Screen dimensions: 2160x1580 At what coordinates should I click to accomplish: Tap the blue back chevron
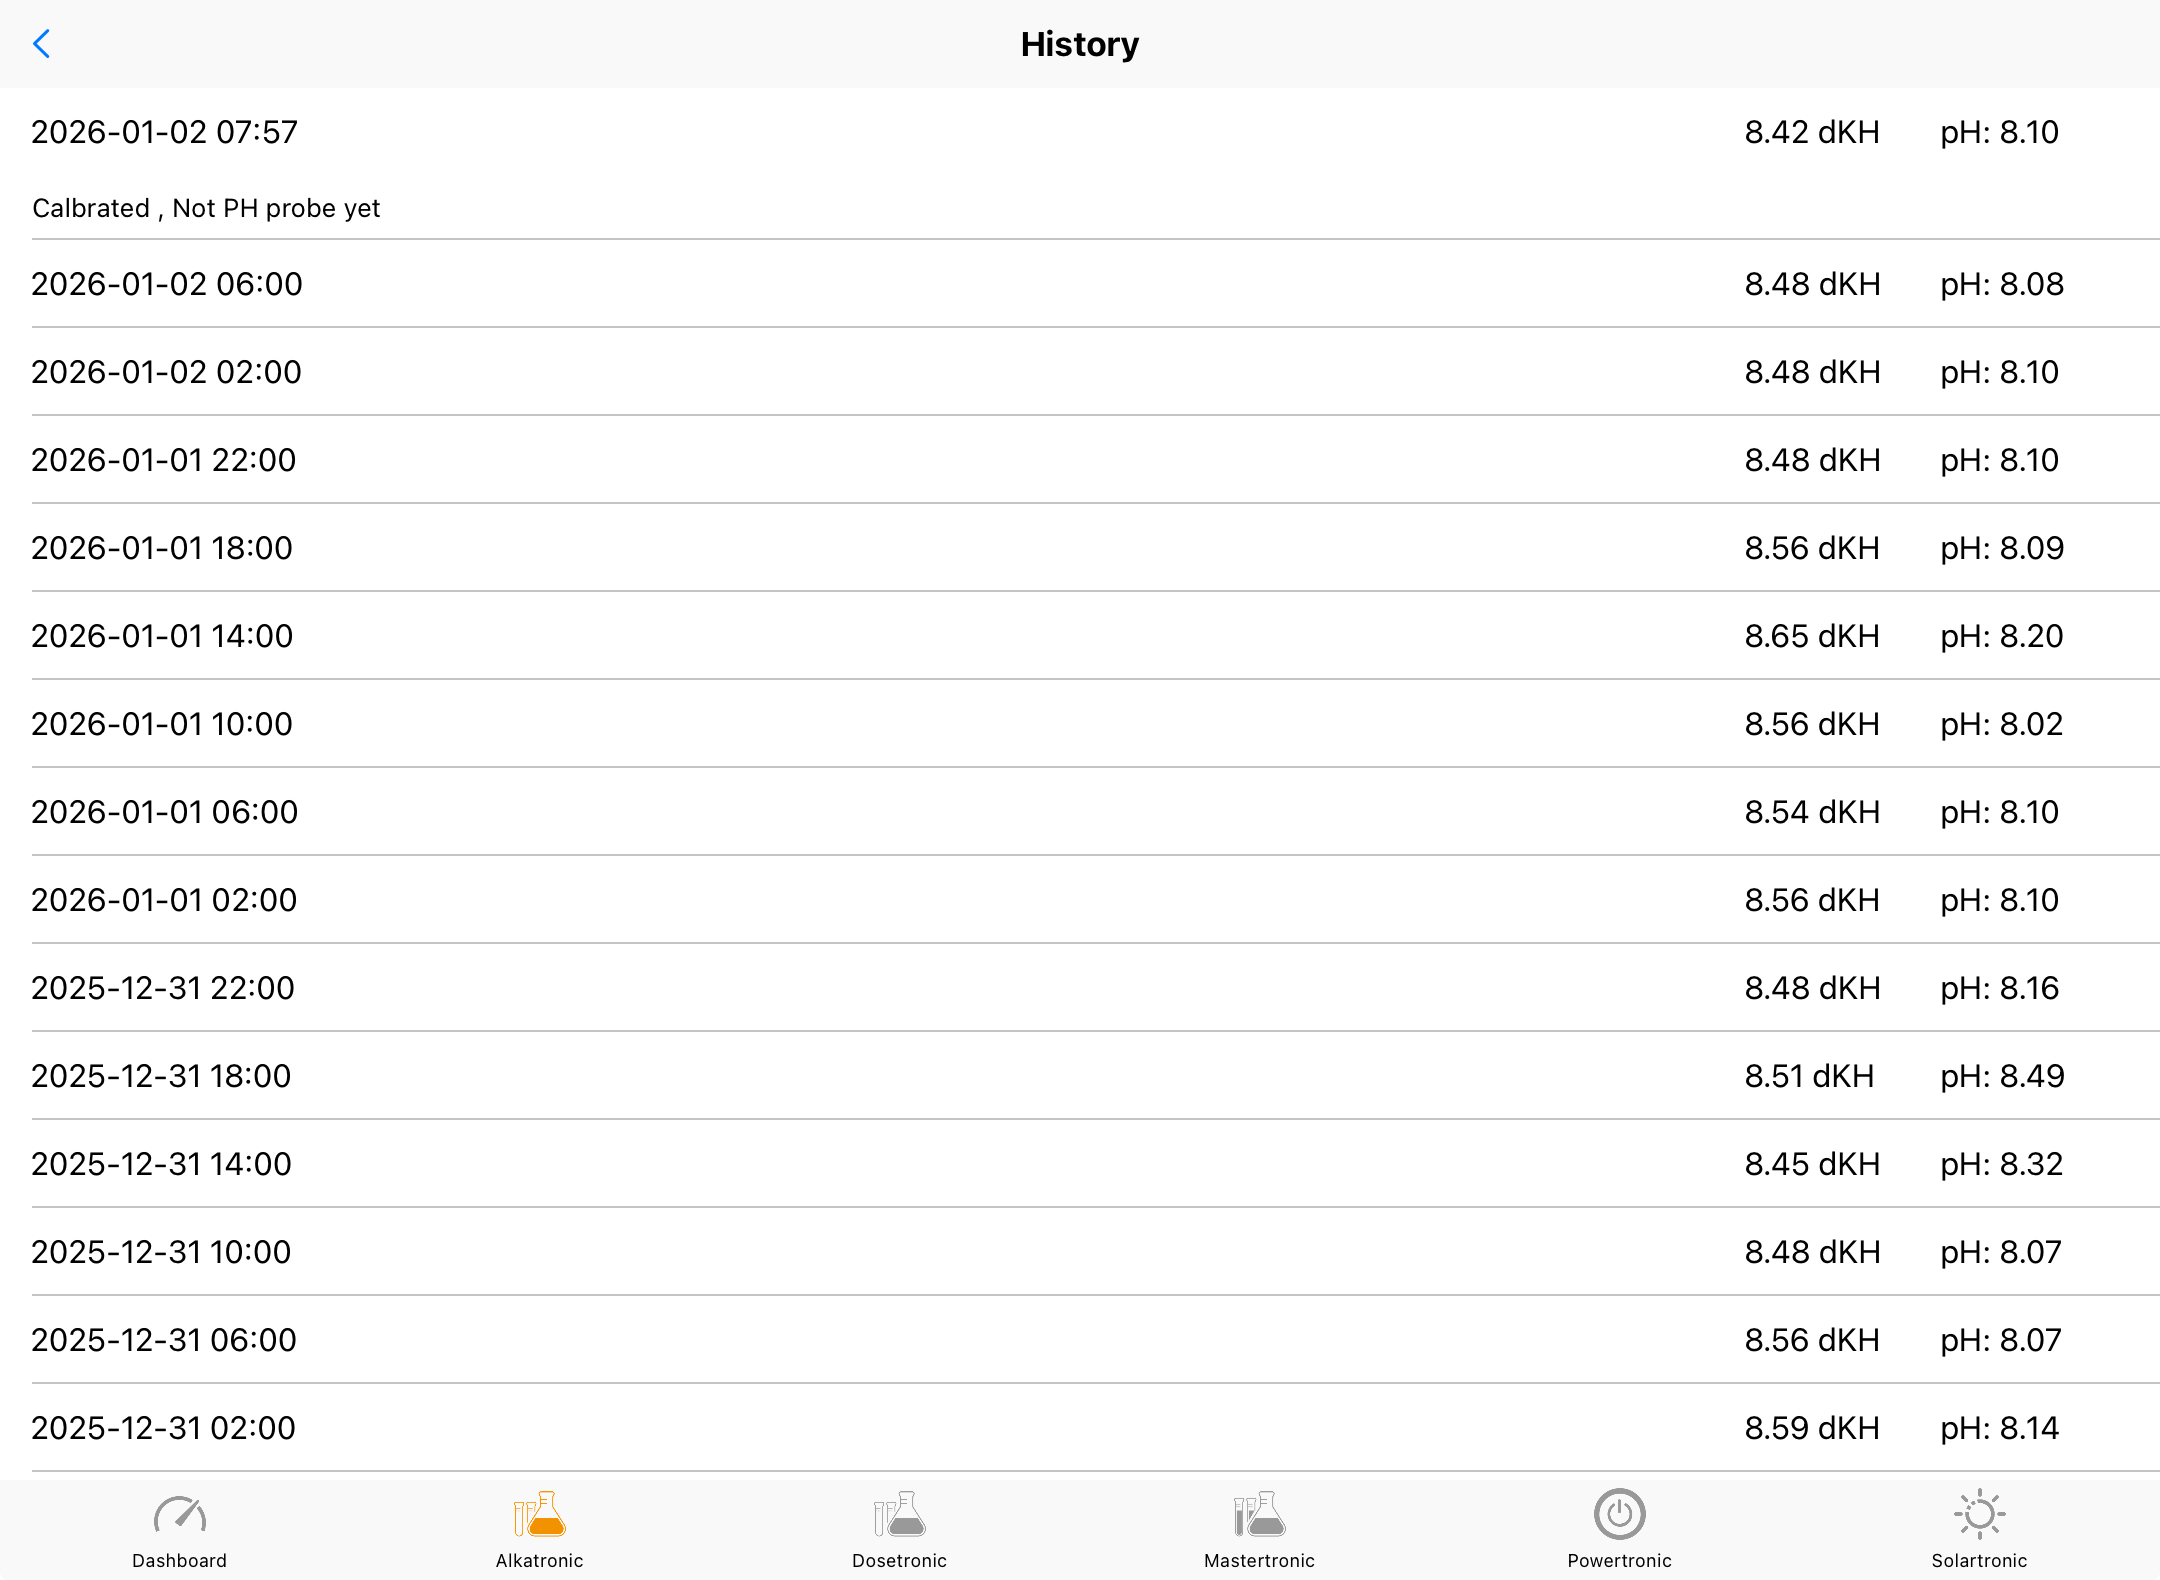pos(42,44)
